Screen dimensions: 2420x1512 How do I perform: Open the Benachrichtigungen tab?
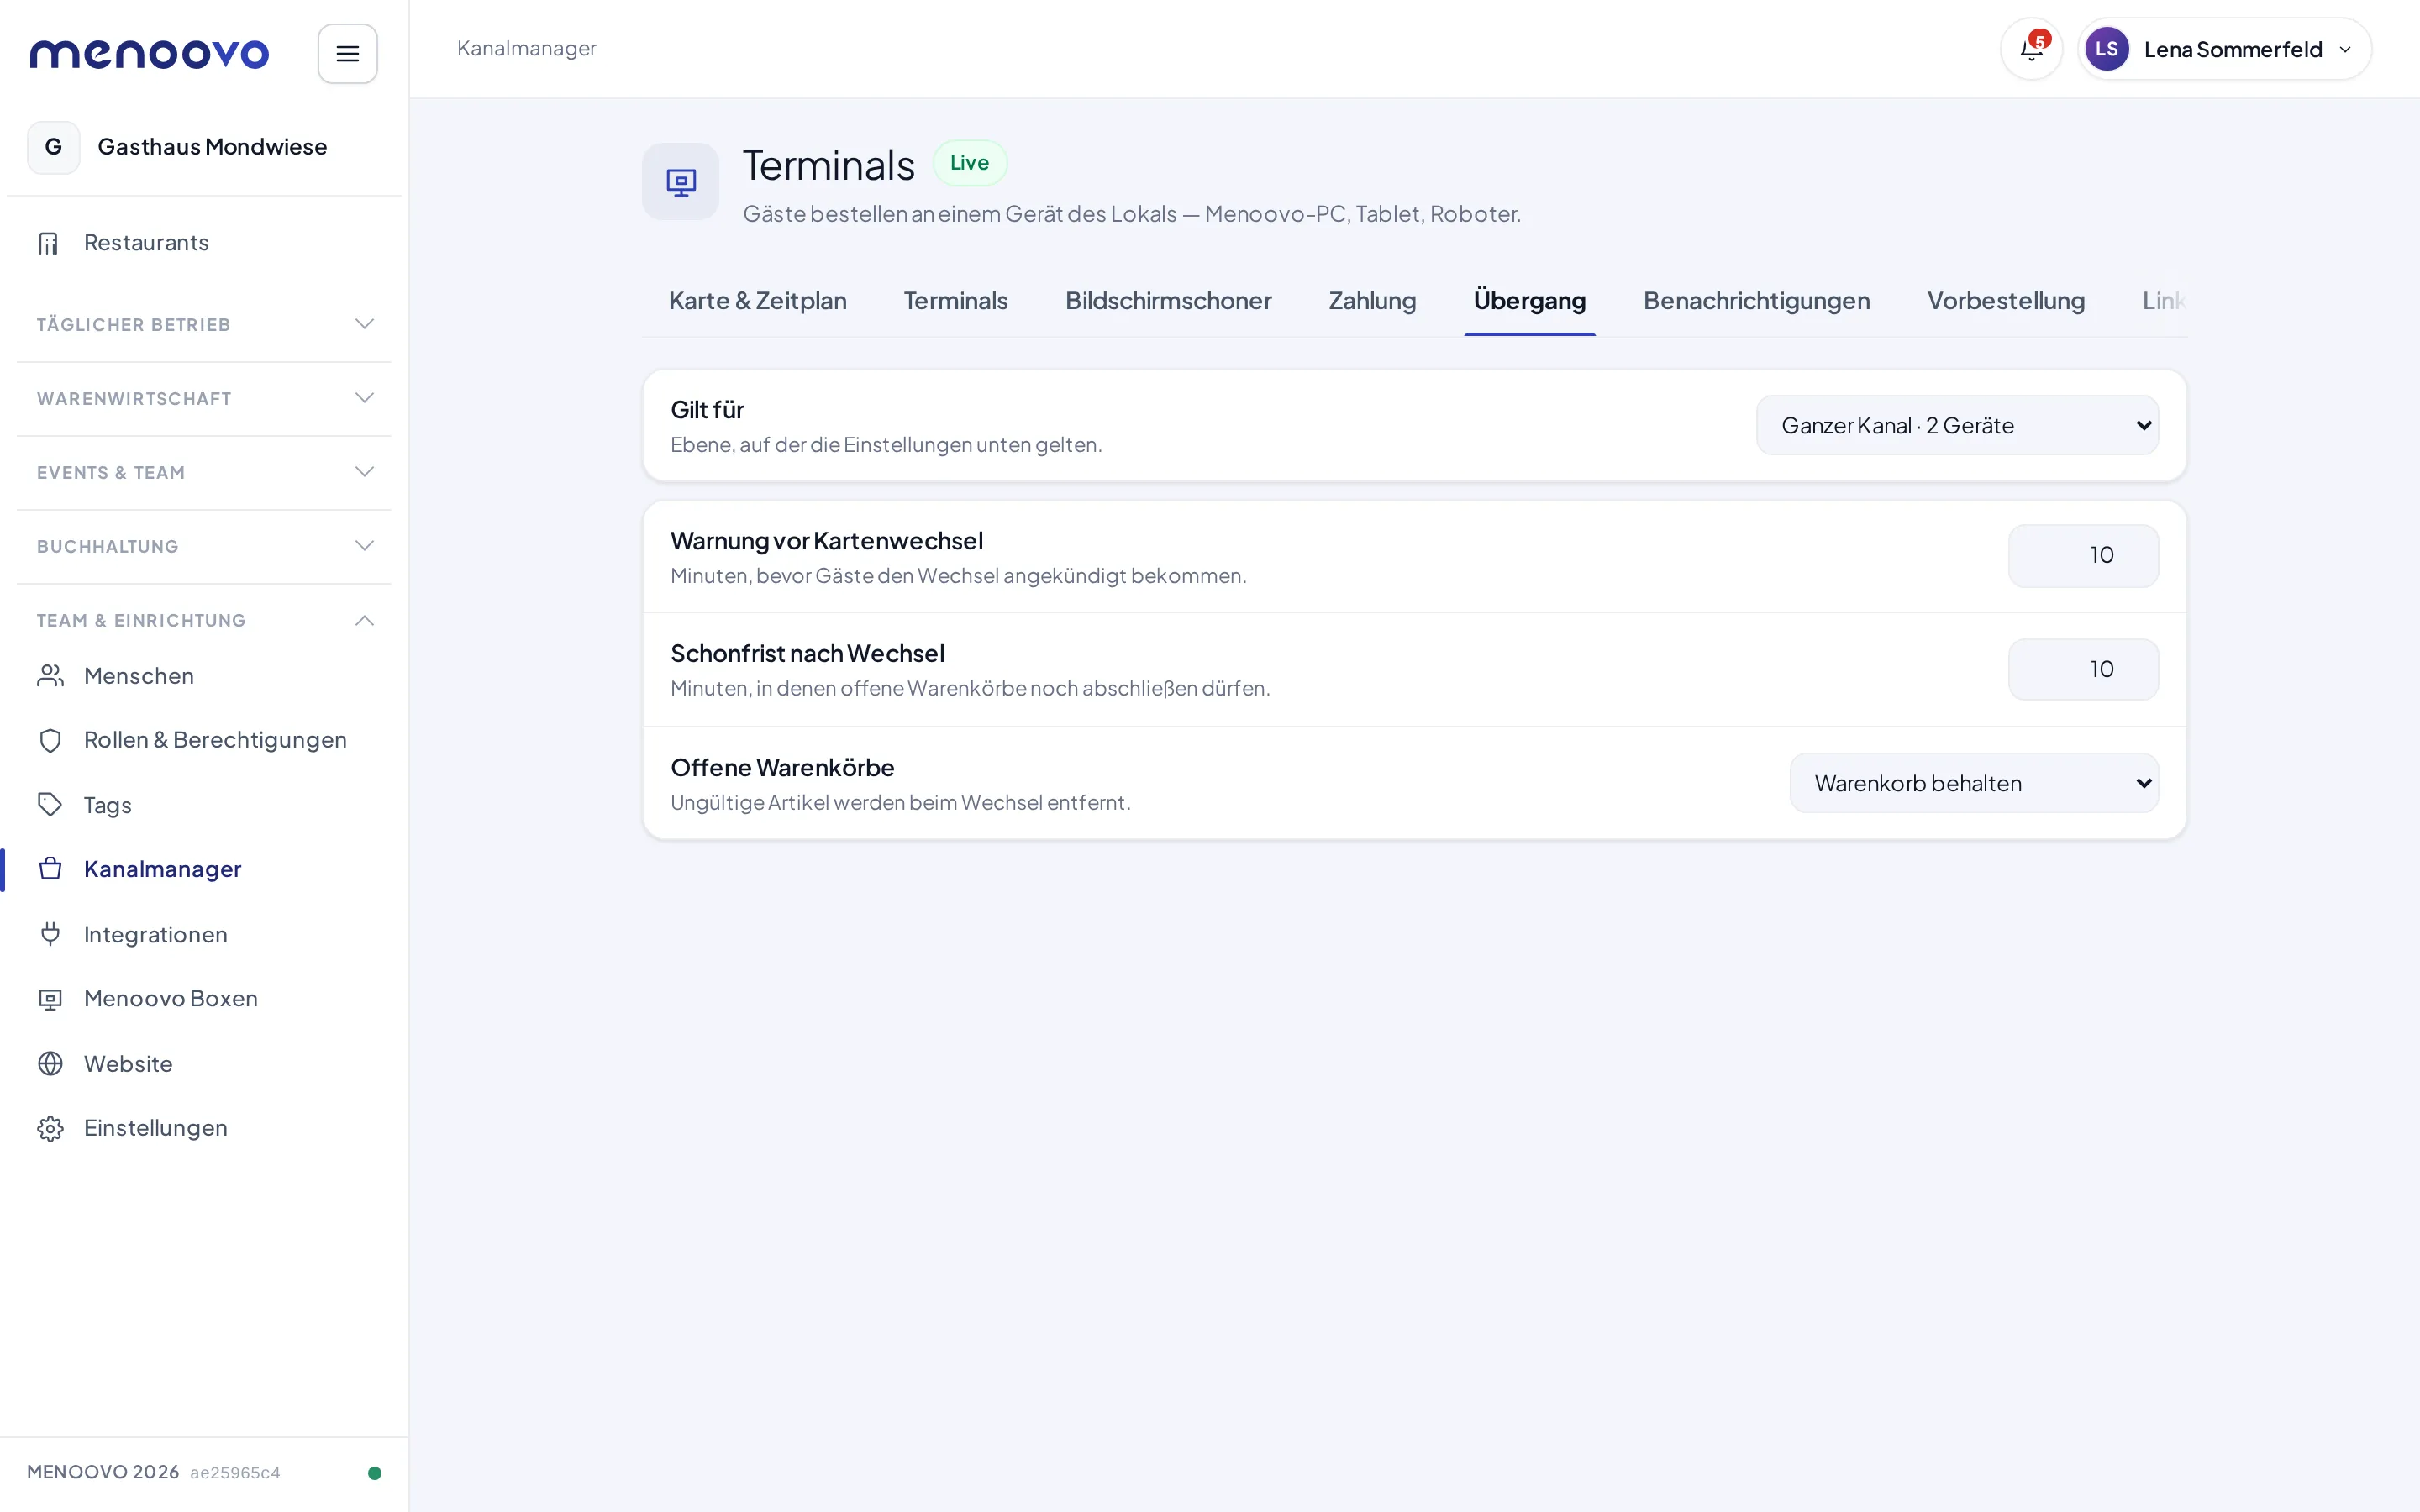point(1756,301)
